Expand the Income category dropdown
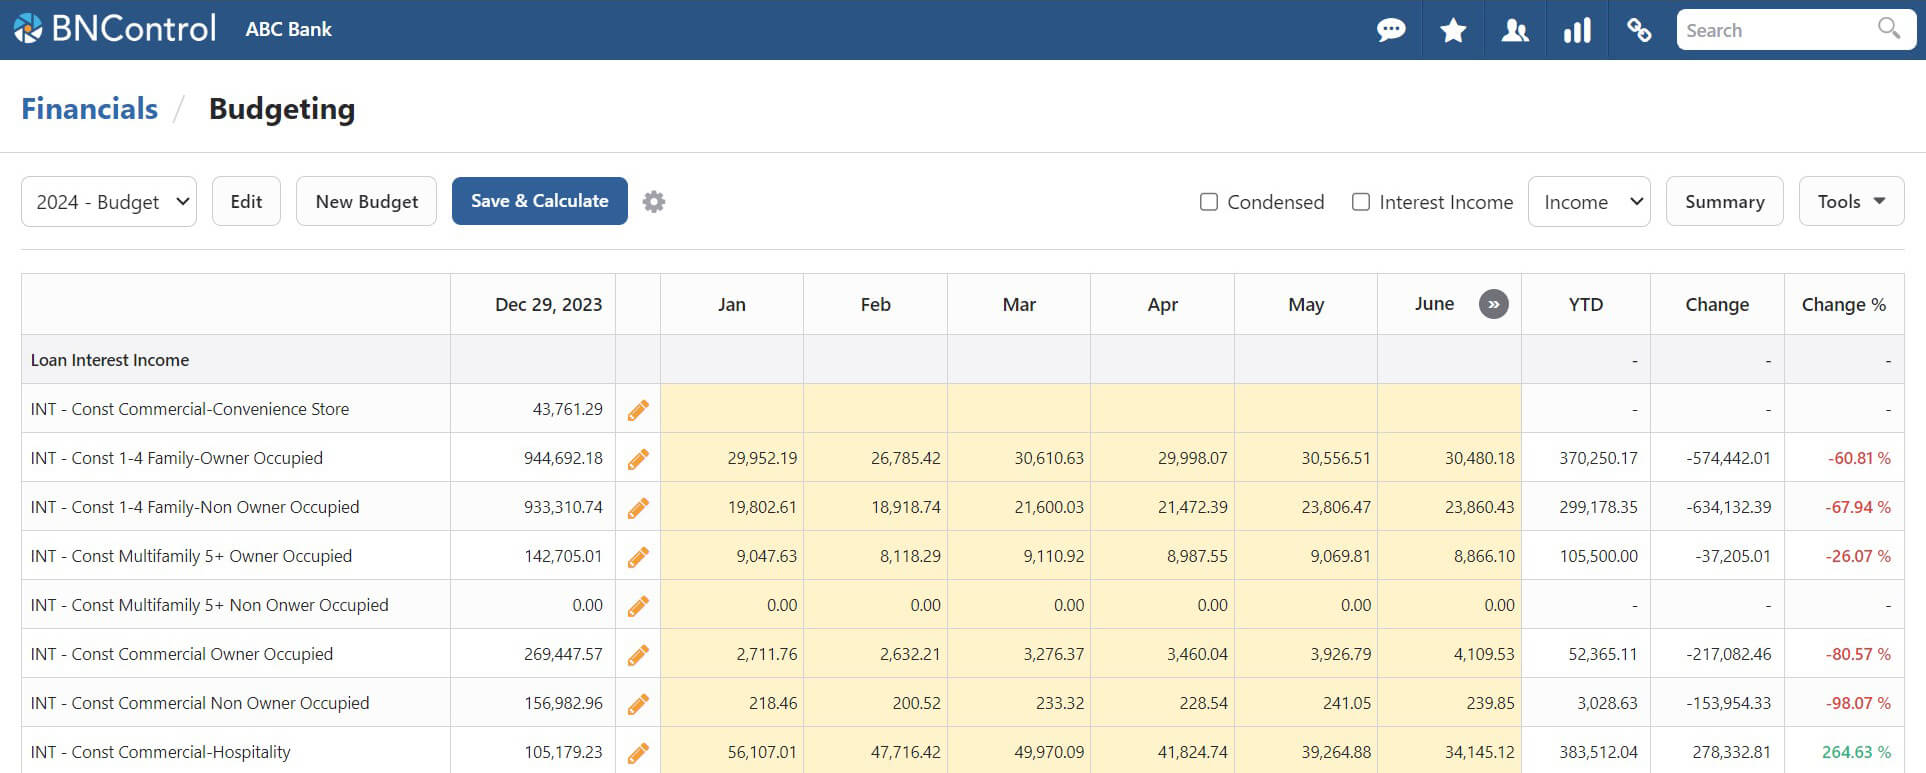 point(1589,202)
